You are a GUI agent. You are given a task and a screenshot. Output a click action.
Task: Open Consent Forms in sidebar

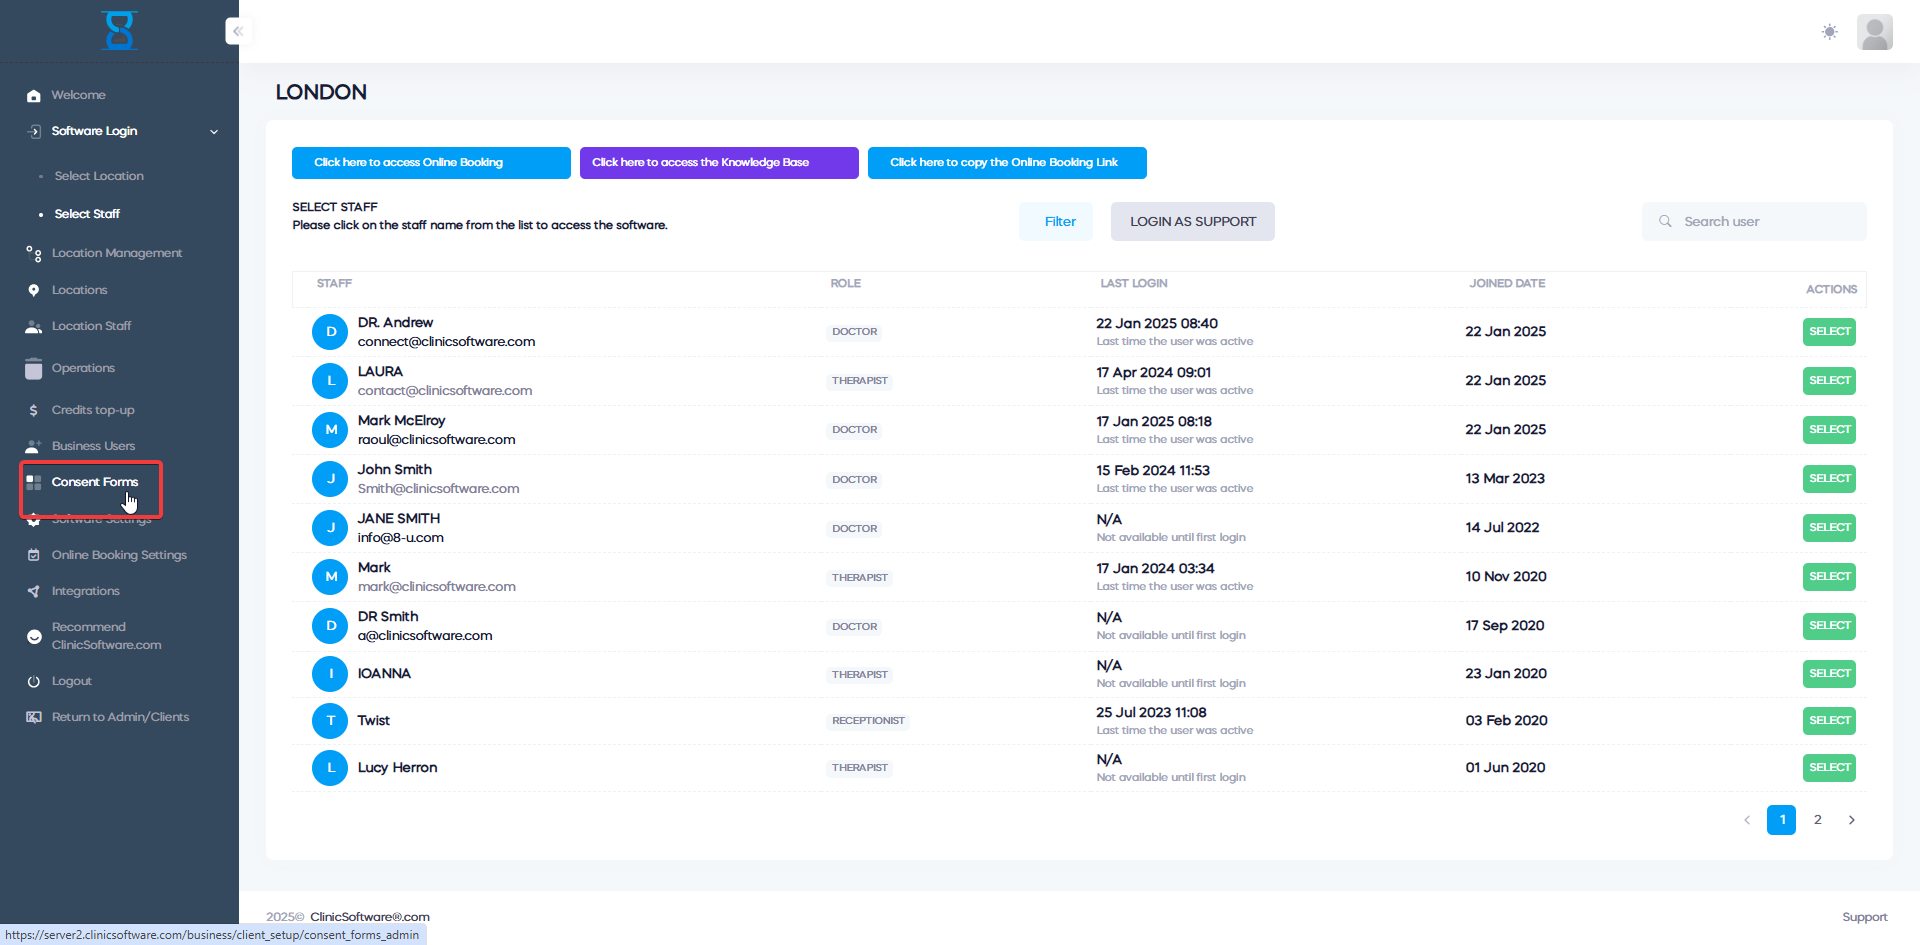point(94,483)
